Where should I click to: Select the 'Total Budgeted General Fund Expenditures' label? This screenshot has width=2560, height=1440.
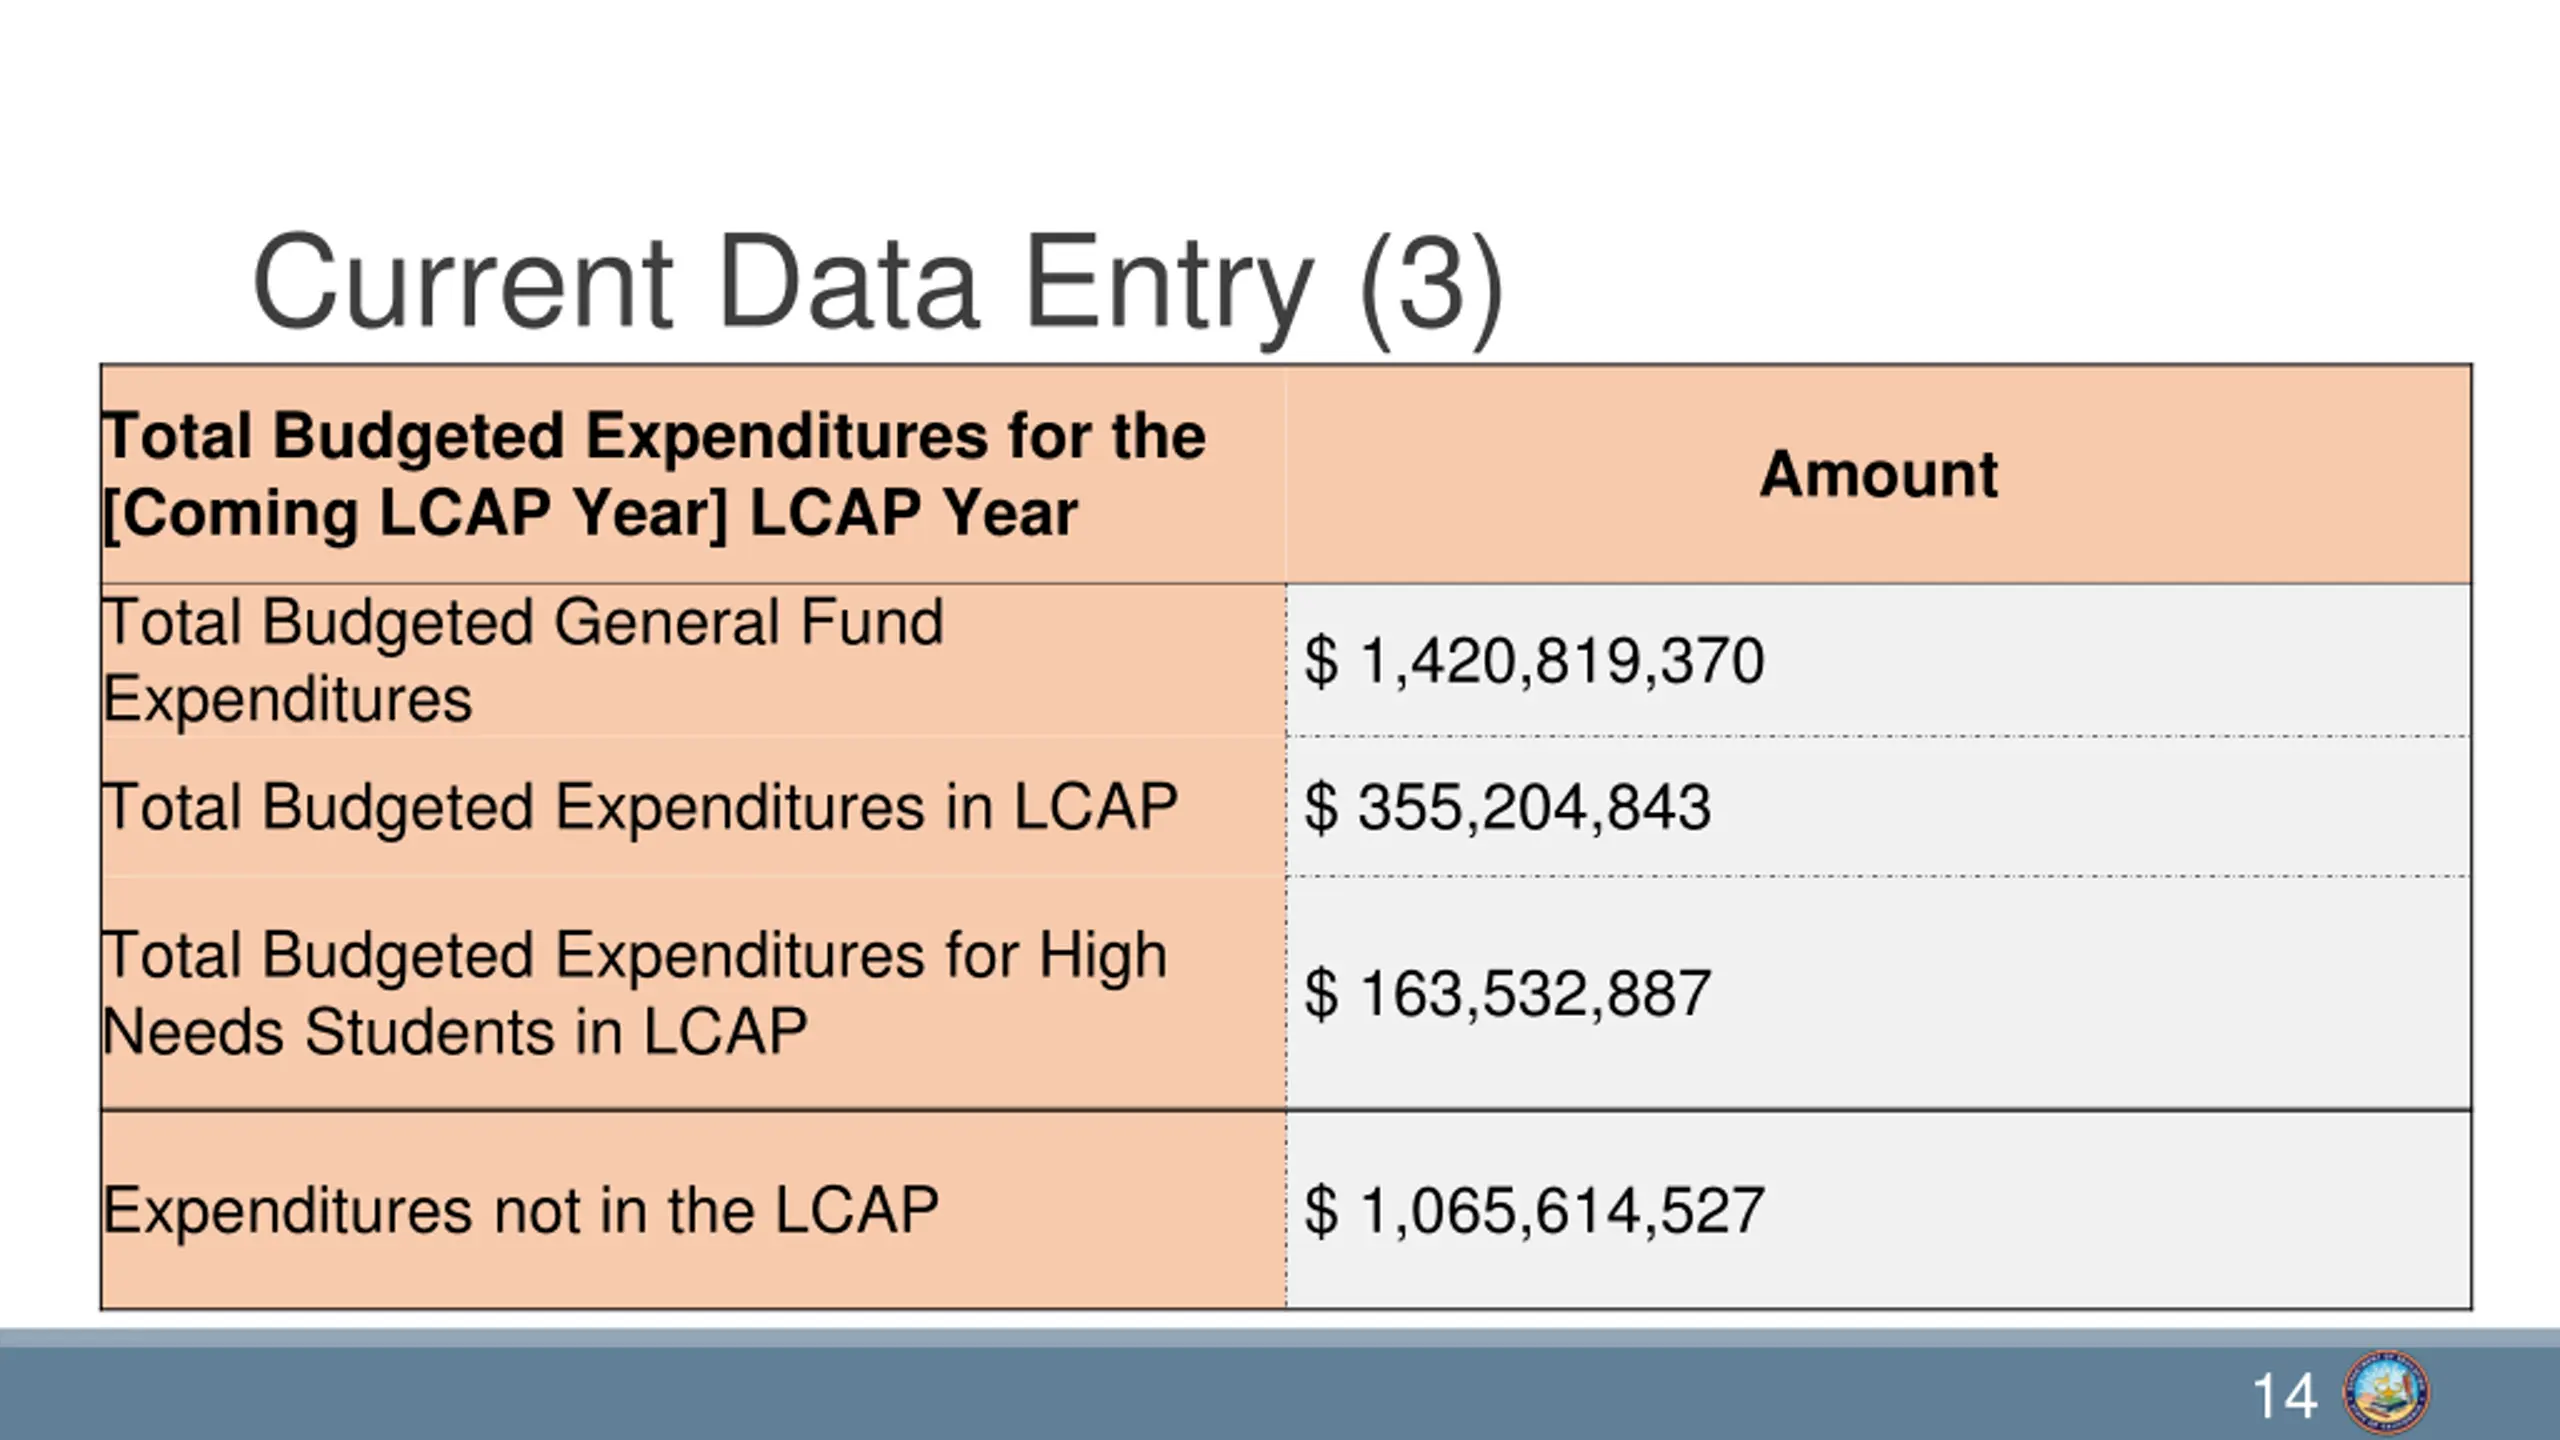click(522, 660)
